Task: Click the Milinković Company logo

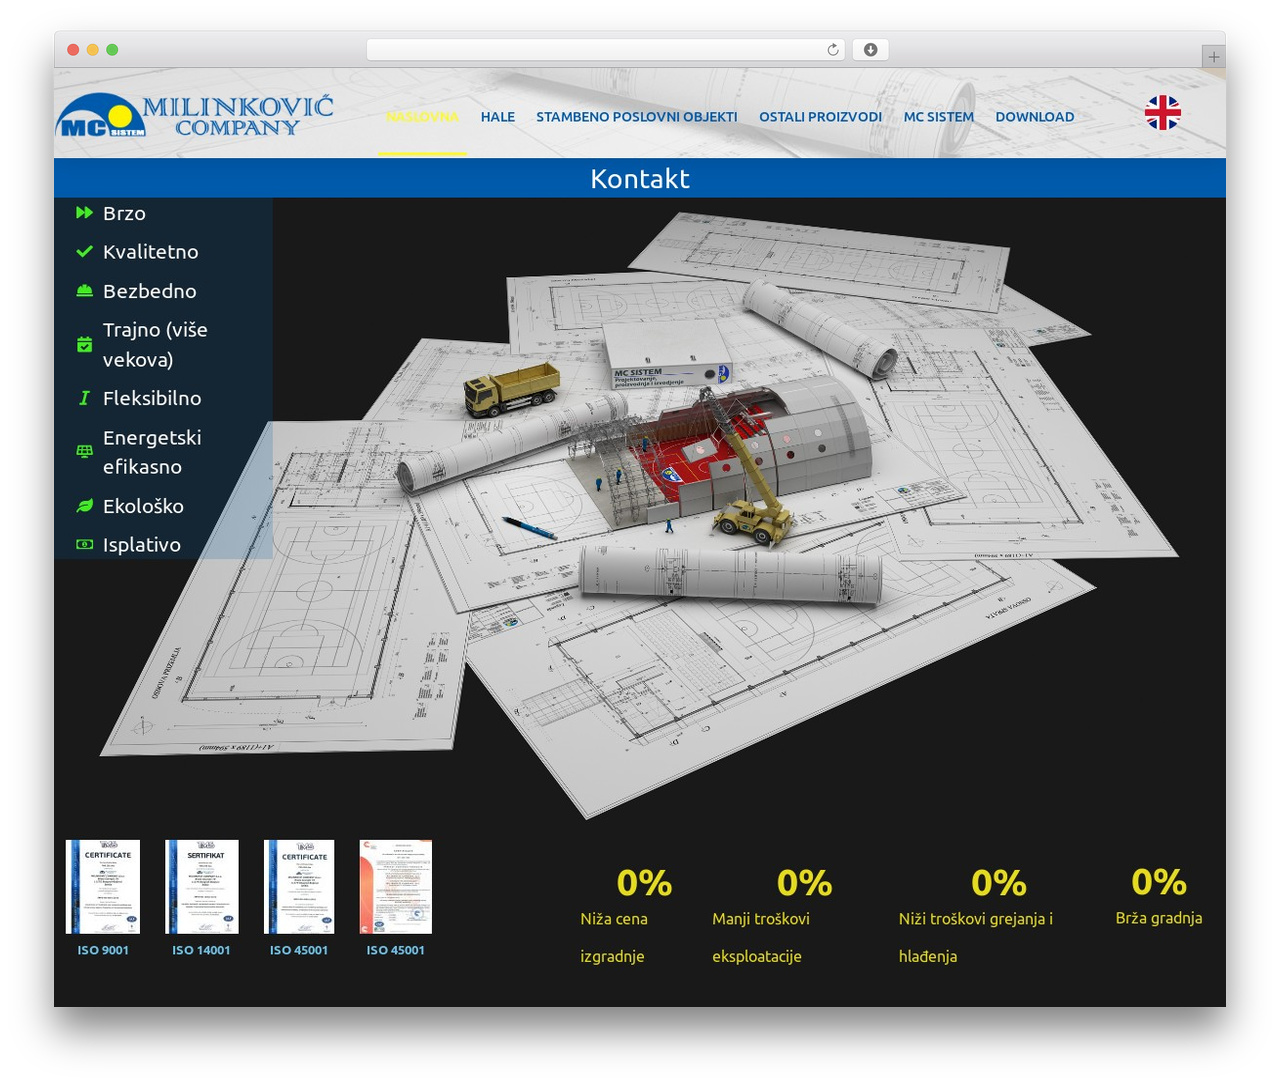Action: click(x=195, y=114)
